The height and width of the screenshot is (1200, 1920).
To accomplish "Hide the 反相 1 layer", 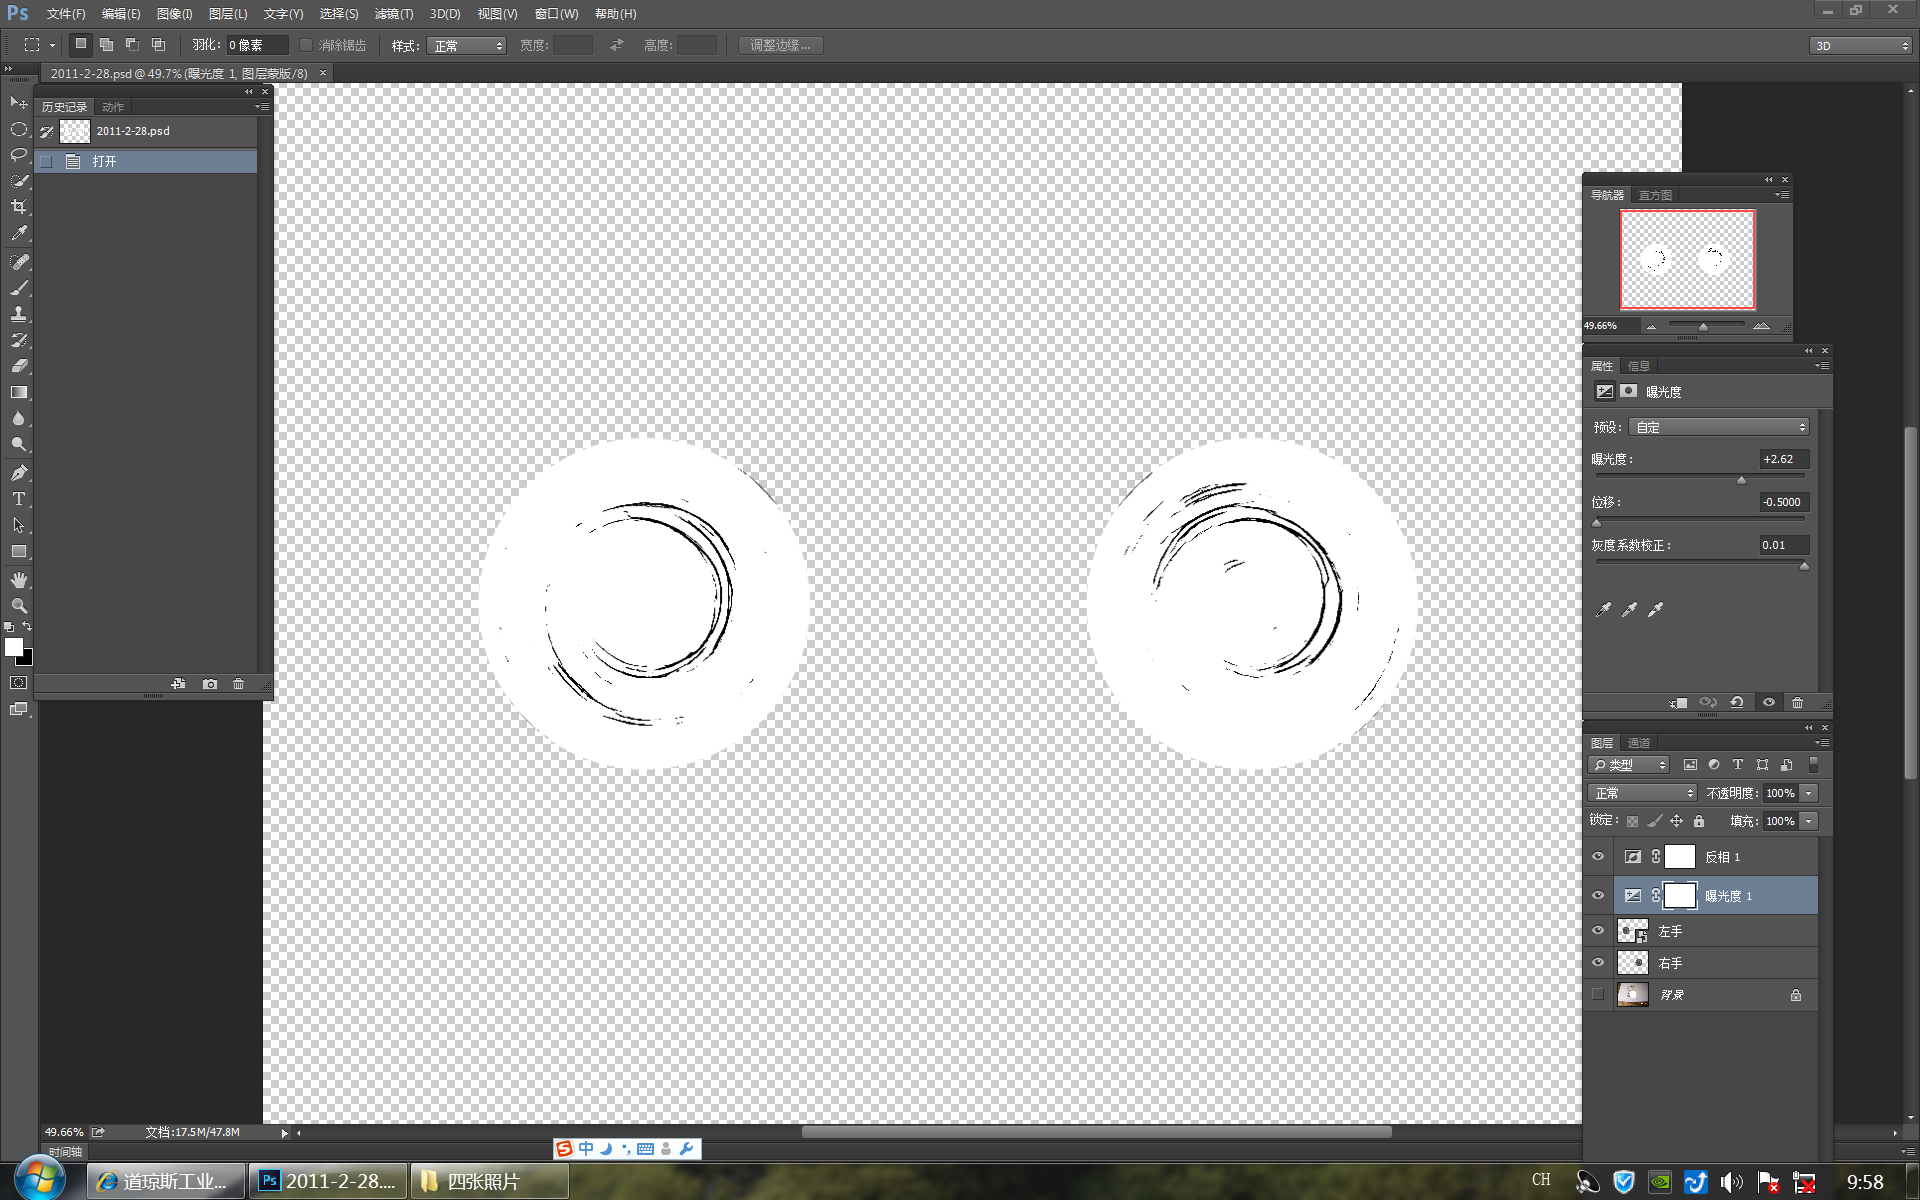I will 1598,857.
